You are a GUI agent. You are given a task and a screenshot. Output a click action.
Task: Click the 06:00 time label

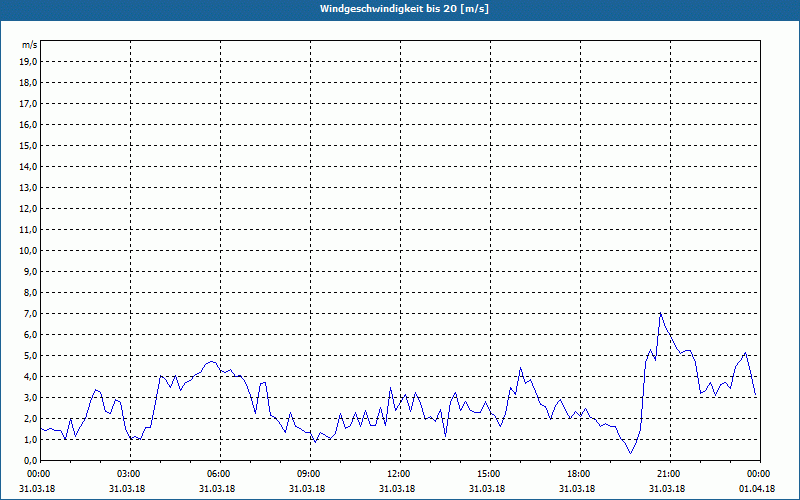(220, 474)
